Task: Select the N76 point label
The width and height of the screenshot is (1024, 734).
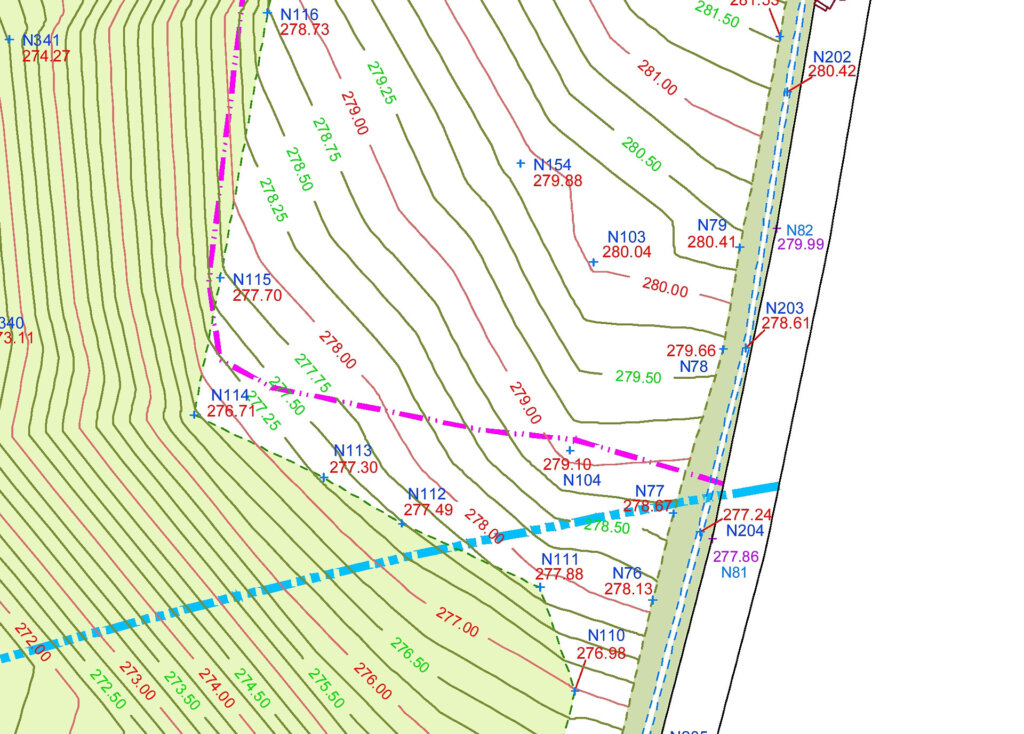Action: [x=627, y=573]
